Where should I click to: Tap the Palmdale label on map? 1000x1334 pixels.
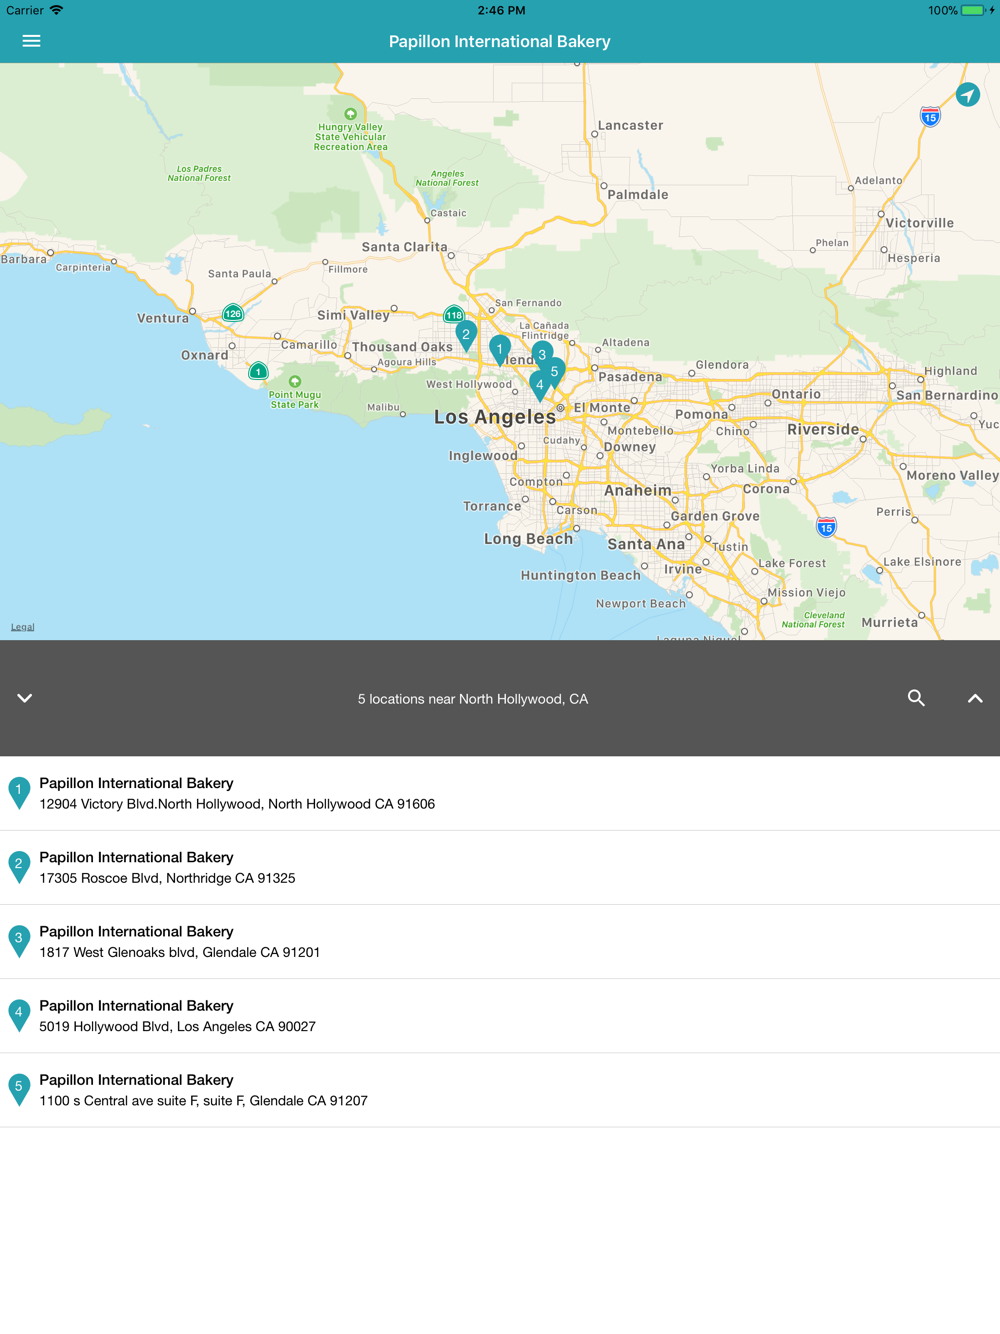pyautogui.click(x=638, y=195)
